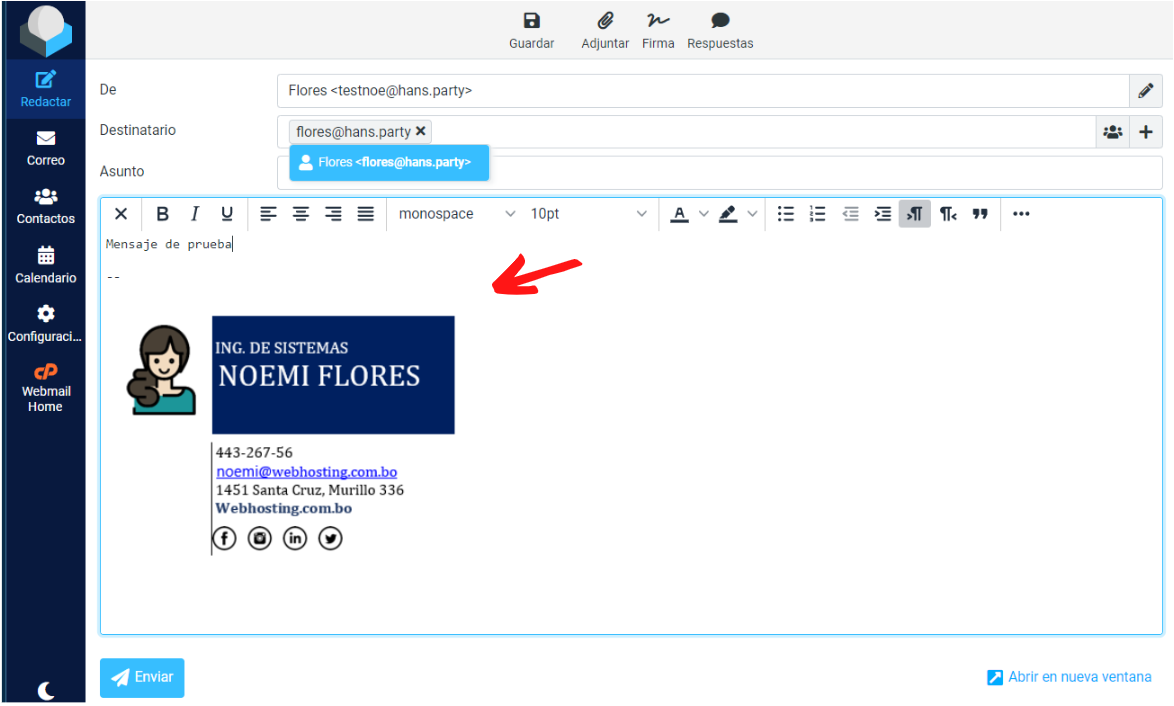1174x706 pixels.
Task: Send the message with Enviar
Action: [142, 677]
